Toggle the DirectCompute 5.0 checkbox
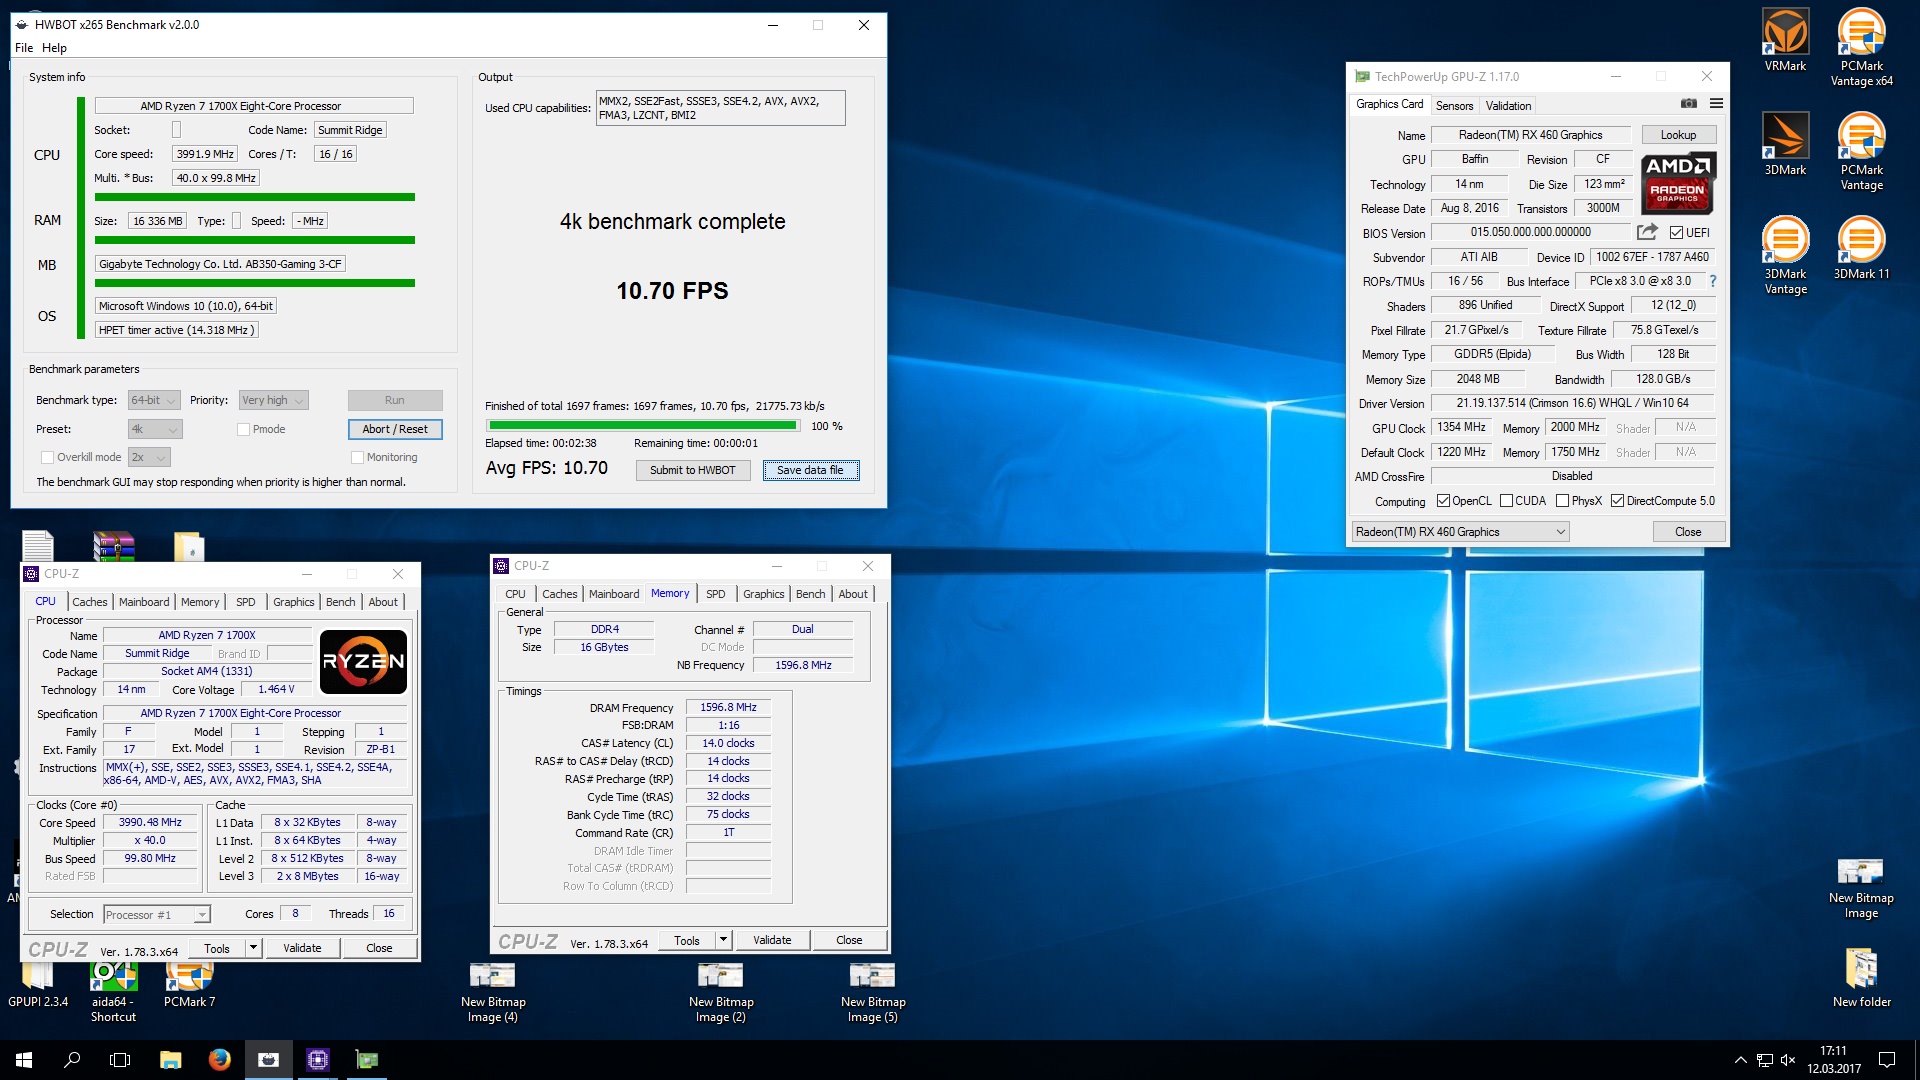1920x1080 pixels. [1617, 501]
